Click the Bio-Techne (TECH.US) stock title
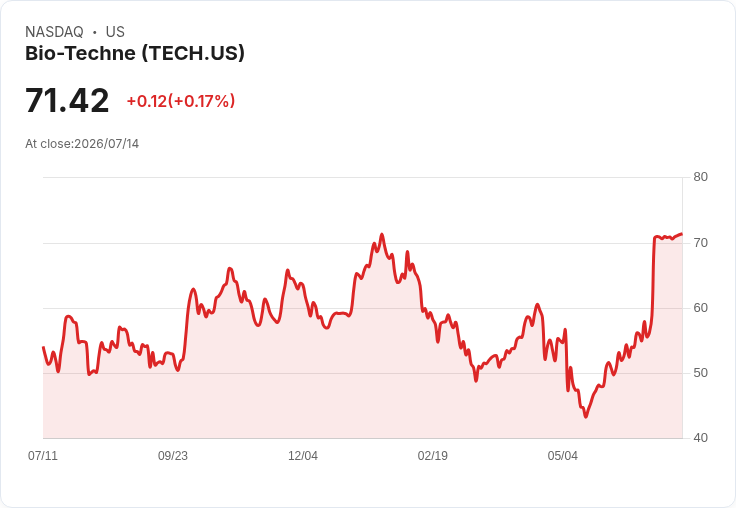736x508 pixels. tap(135, 53)
